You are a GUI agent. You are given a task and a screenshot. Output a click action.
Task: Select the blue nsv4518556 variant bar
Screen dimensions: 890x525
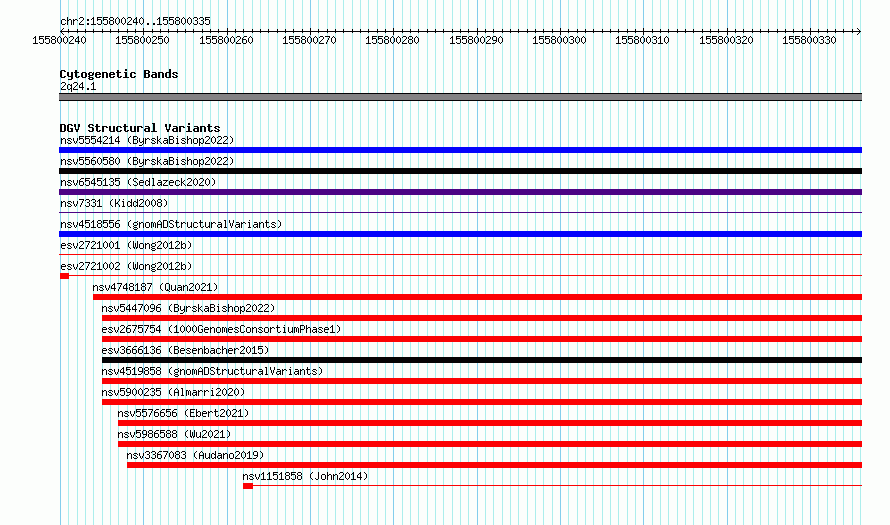(x=460, y=234)
